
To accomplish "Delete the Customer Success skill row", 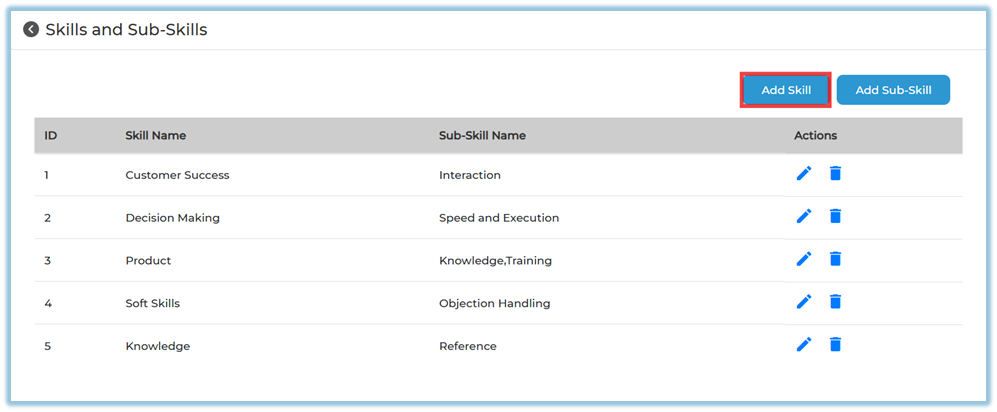I will [836, 174].
